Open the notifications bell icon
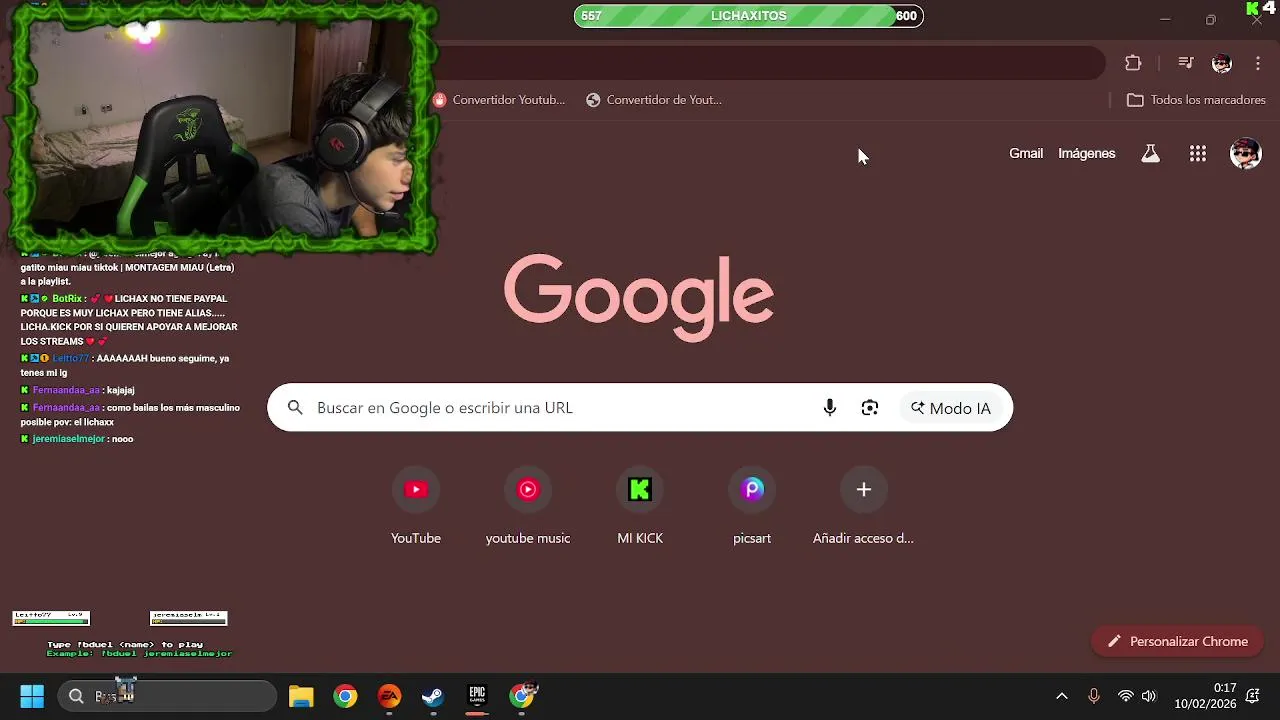Viewport: 1280px width, 720px height. pos(1253,696)
